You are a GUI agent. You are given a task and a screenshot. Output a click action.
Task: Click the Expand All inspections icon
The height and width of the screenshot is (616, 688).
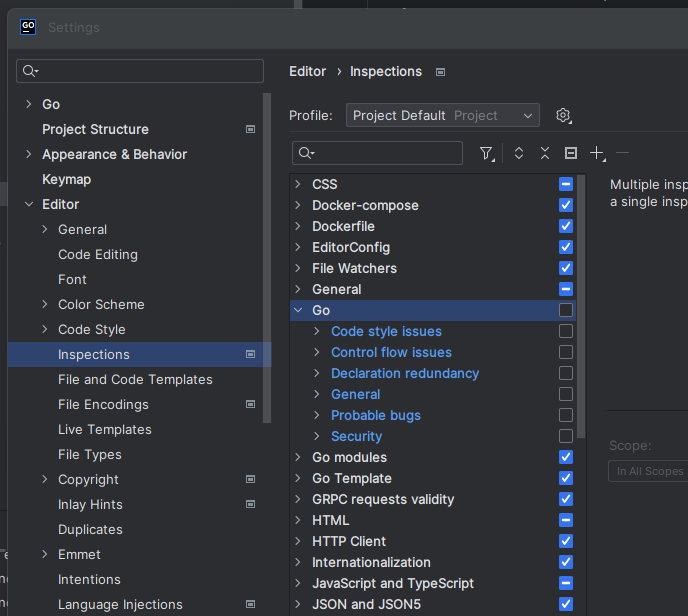tap(519, 153)
